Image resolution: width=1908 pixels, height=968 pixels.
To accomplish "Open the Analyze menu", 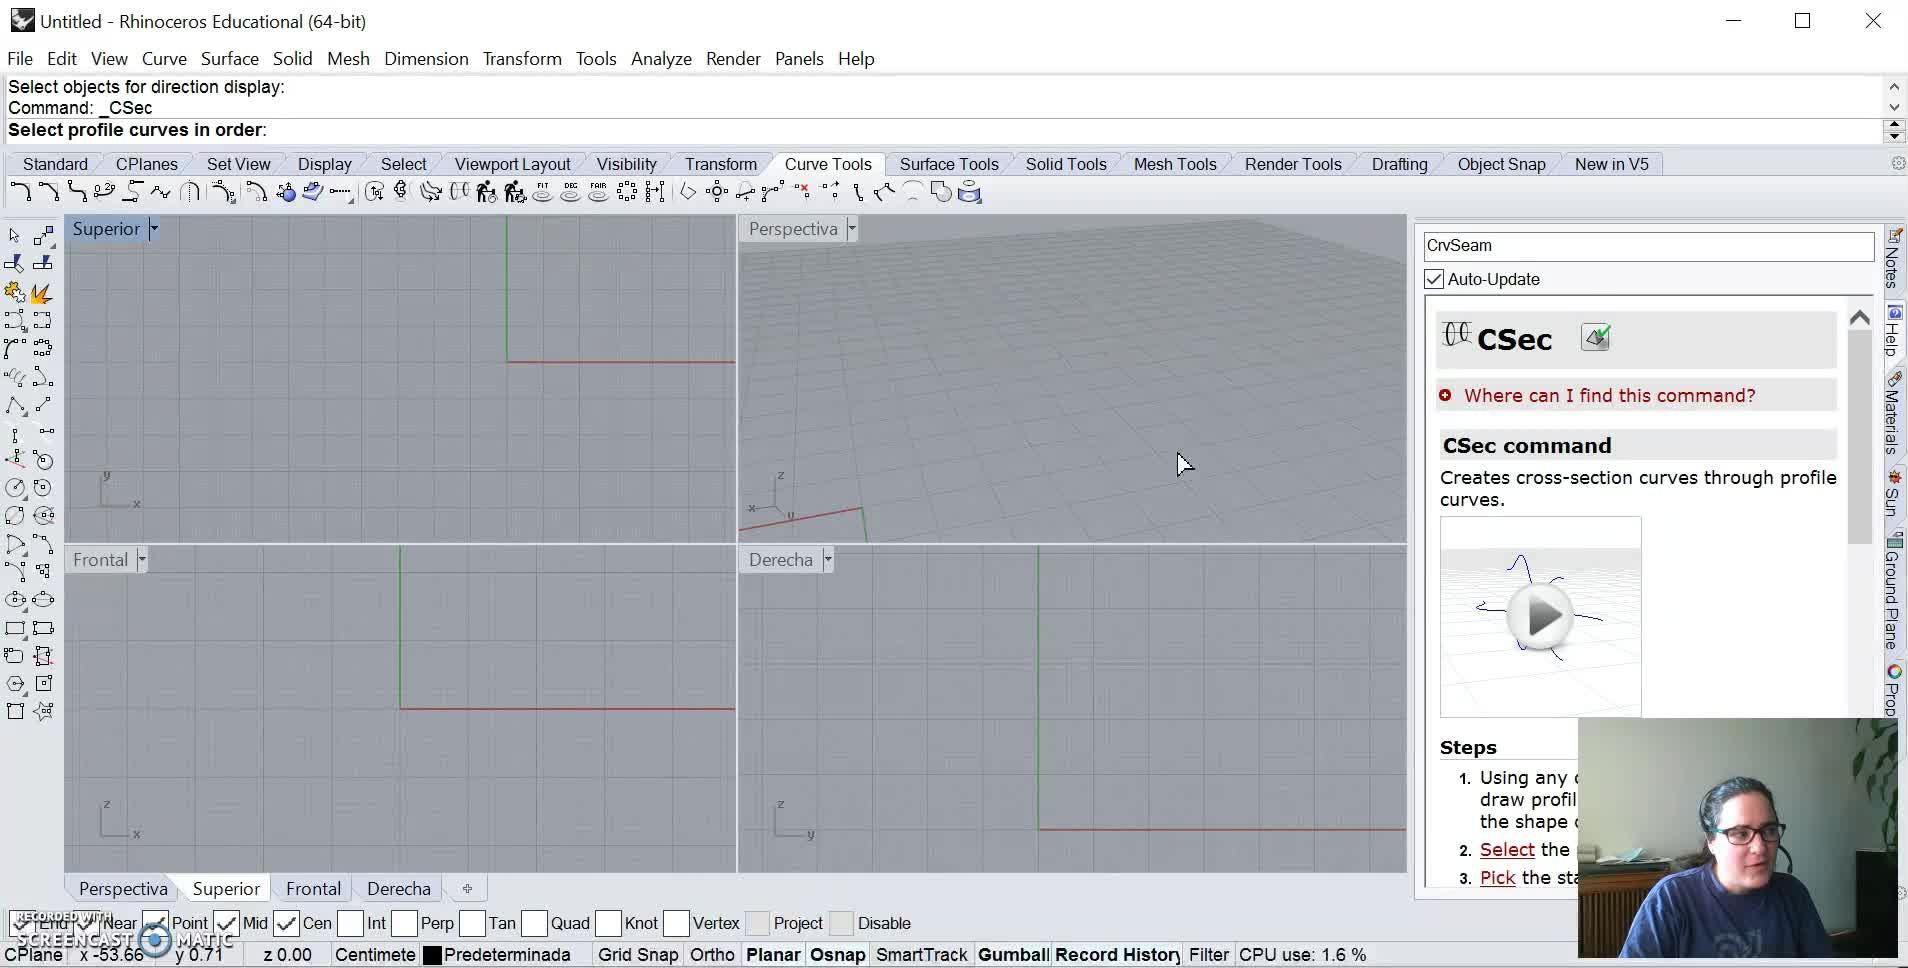I will point(660,59).
